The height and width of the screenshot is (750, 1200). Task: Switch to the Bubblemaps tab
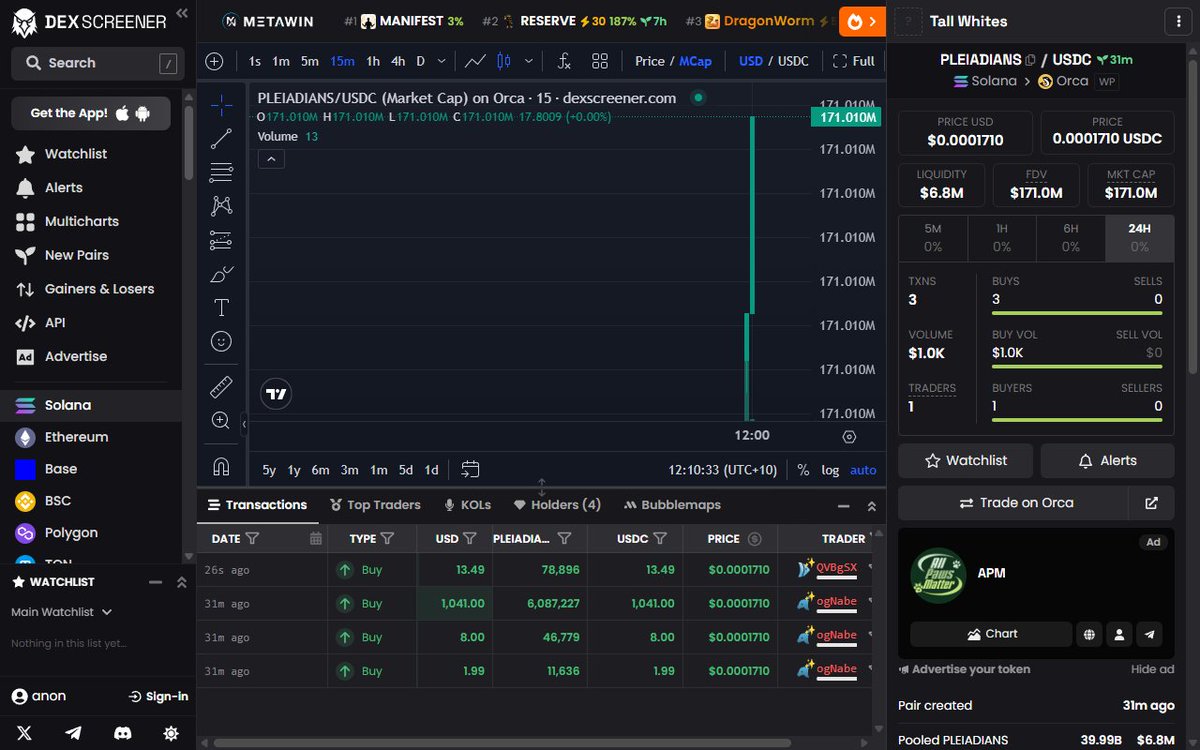click(x=672, y=505)
